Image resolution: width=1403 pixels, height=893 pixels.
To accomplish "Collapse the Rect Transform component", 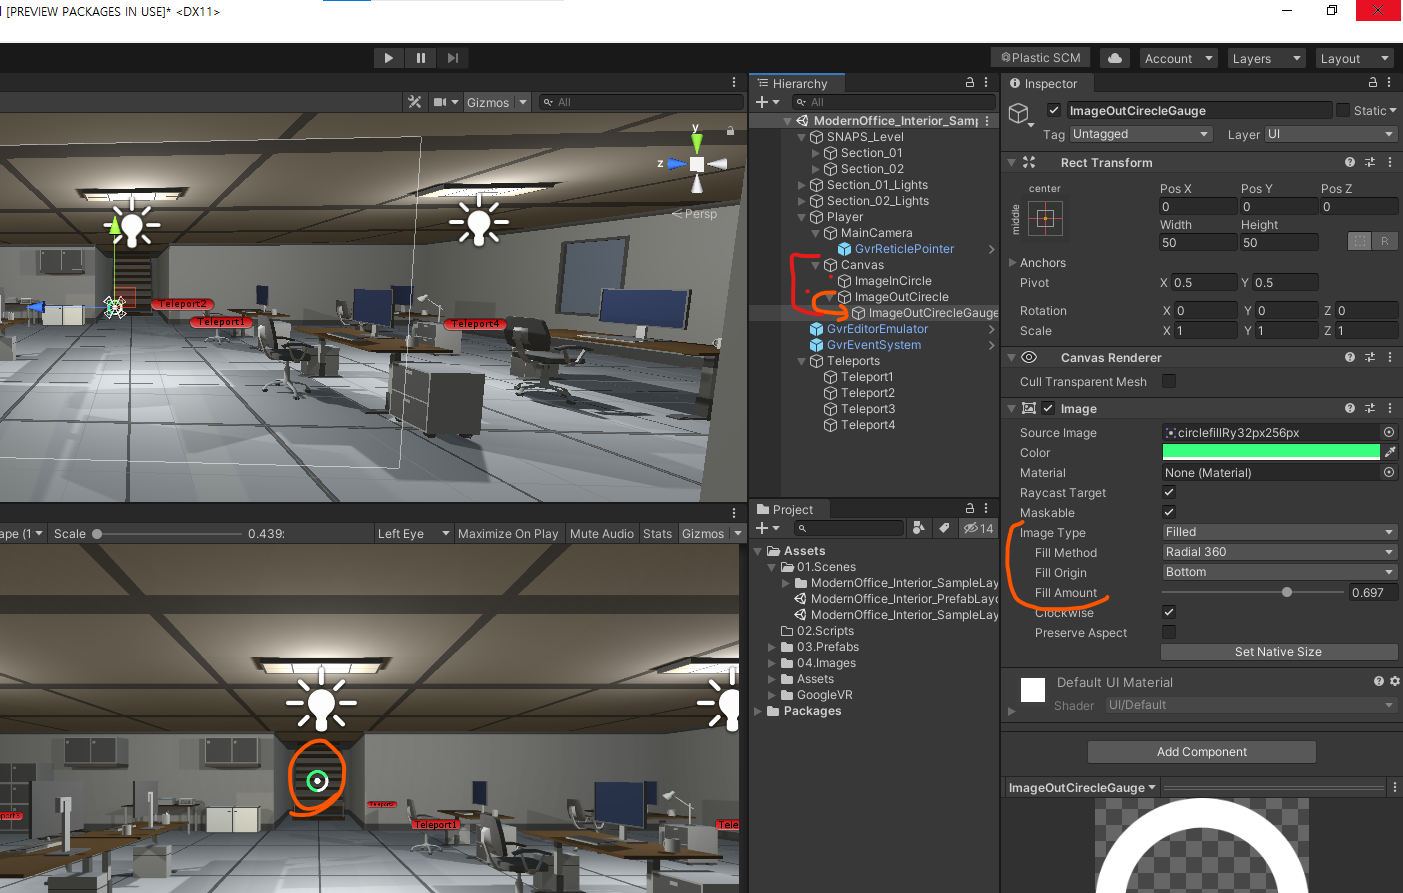I will click(1012, 162).
